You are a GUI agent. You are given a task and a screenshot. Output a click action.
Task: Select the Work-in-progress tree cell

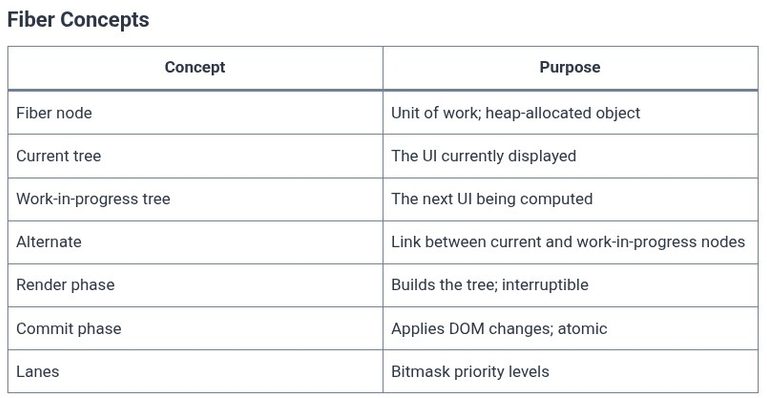[195, 199]
